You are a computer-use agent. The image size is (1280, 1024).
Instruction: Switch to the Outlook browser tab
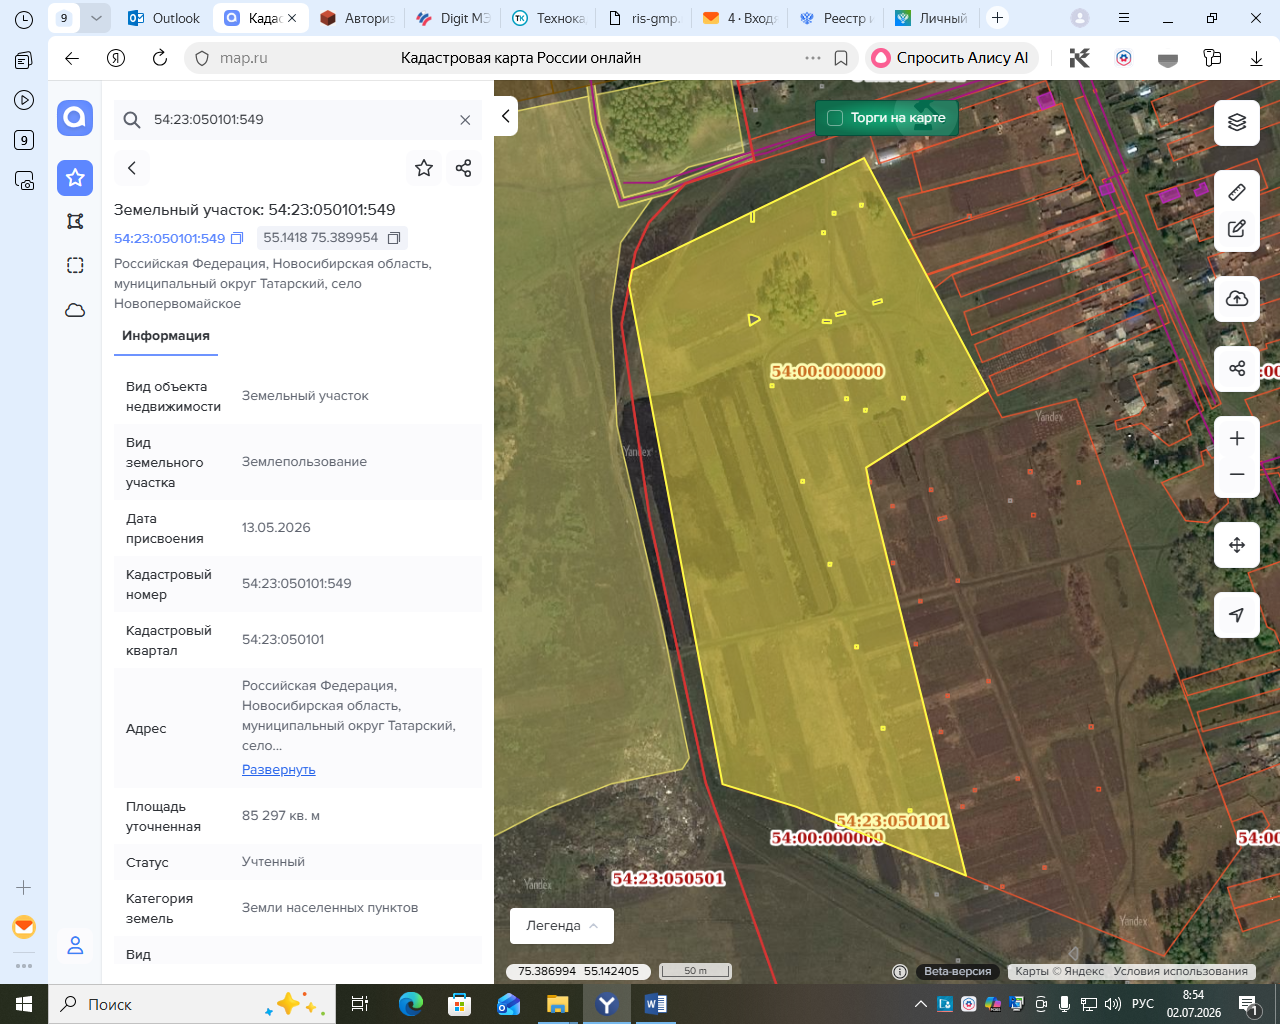pyautogui.click(x=165, y=18)
